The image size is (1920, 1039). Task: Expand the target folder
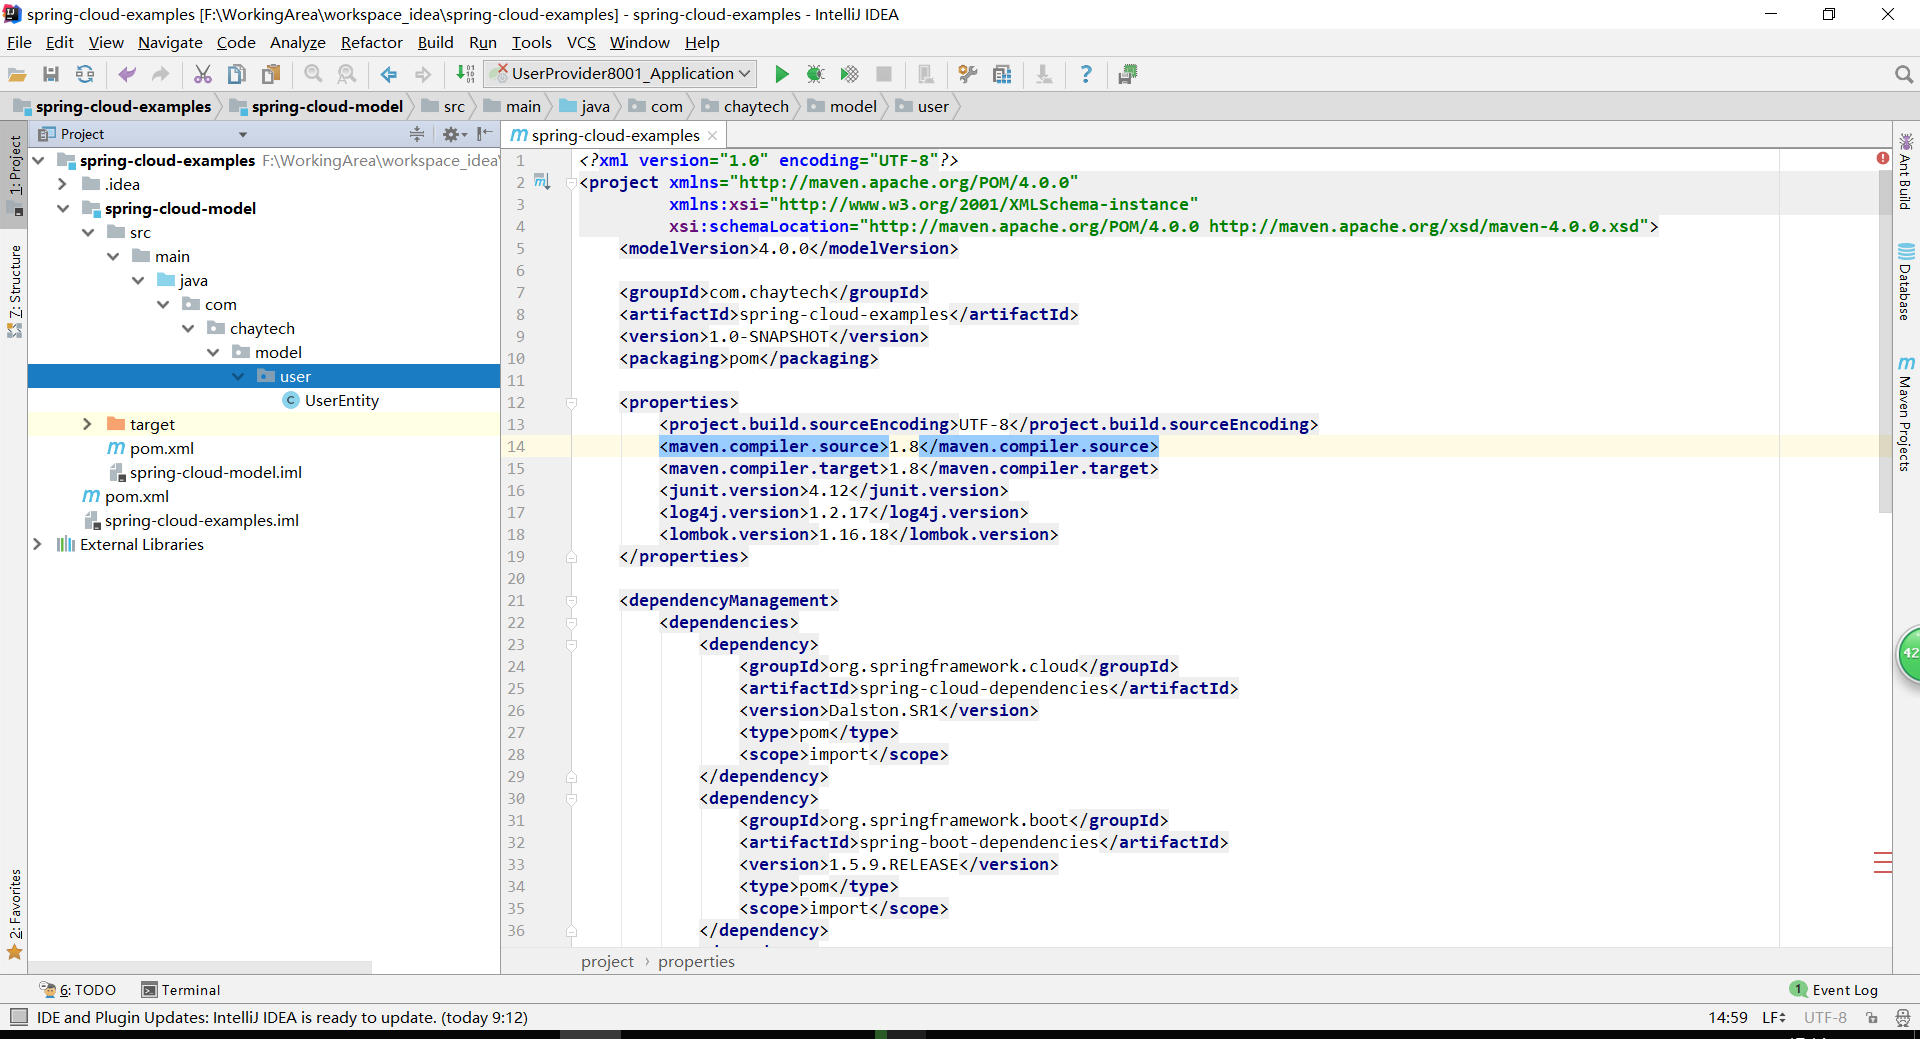coord(87,424)
